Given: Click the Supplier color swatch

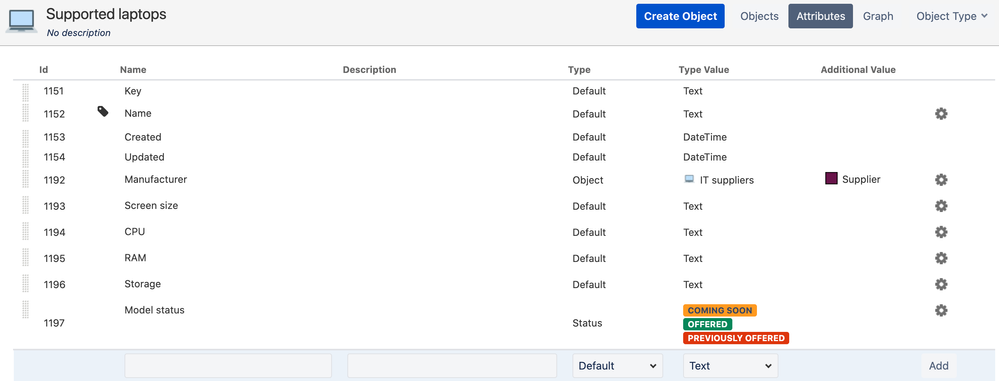Looking at the screenshot, I should coord(831,179).
